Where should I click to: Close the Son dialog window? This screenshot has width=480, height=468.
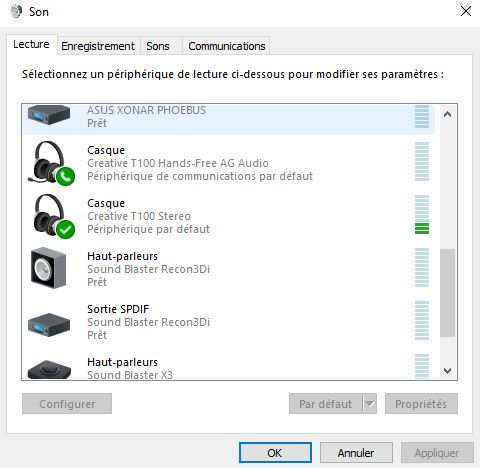click(466, 11)
